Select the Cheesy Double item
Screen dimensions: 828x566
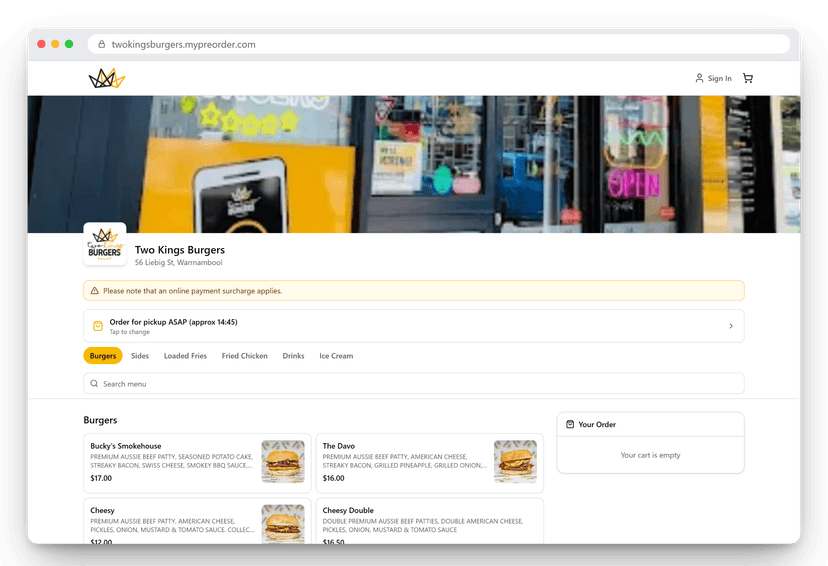coord(430,521)
